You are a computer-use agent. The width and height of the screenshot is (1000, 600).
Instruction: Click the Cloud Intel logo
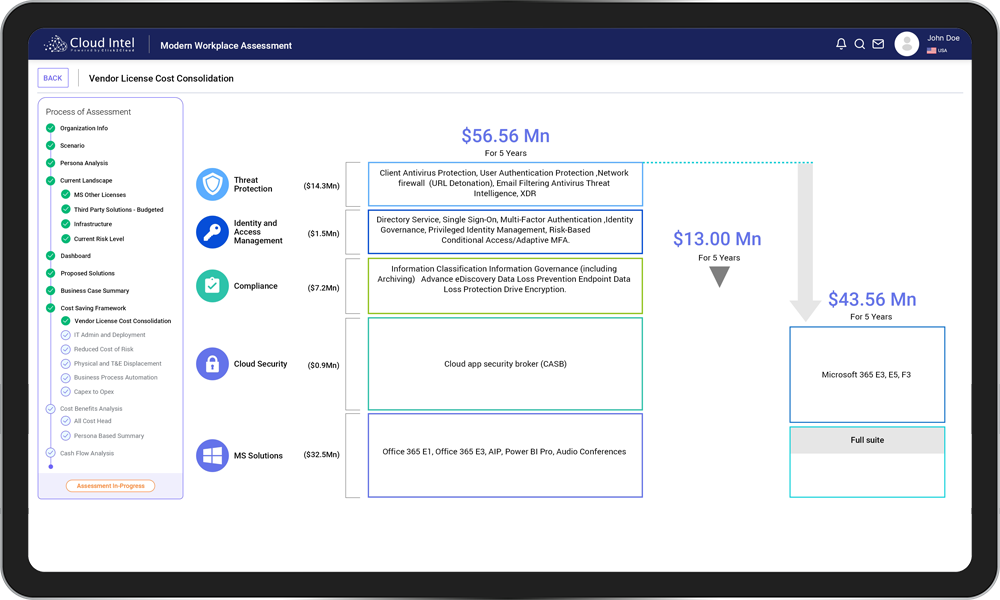point(89,44)
